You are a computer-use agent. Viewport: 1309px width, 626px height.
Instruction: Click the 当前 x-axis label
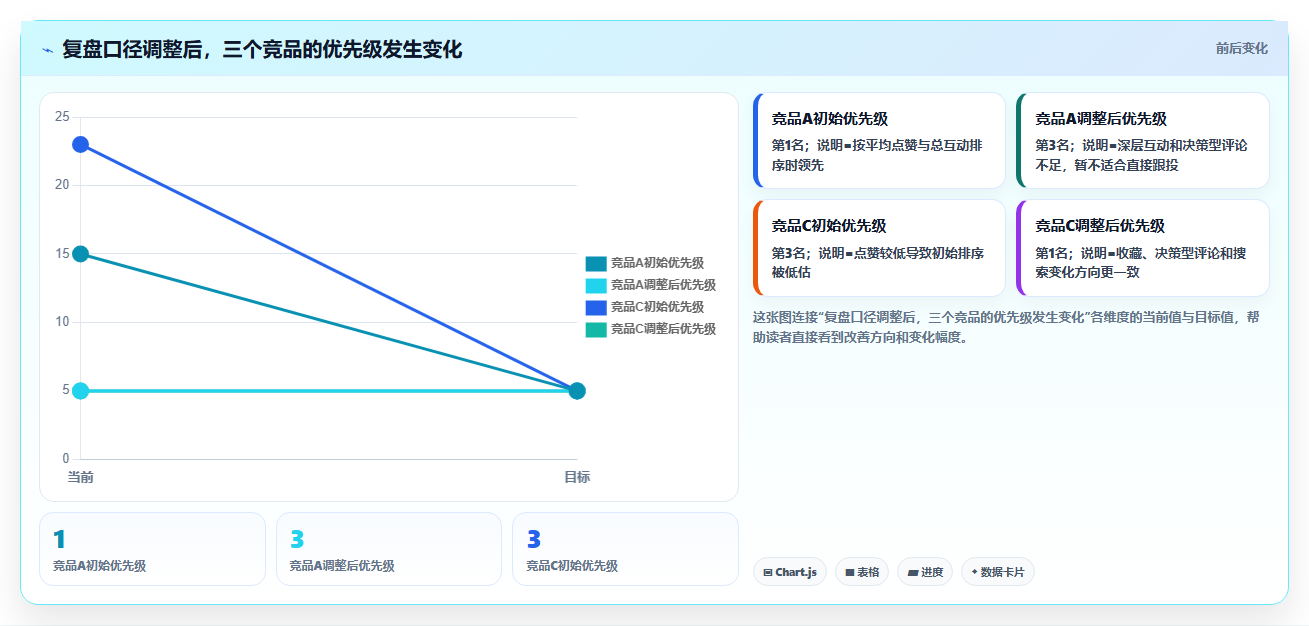coord(80,477)
